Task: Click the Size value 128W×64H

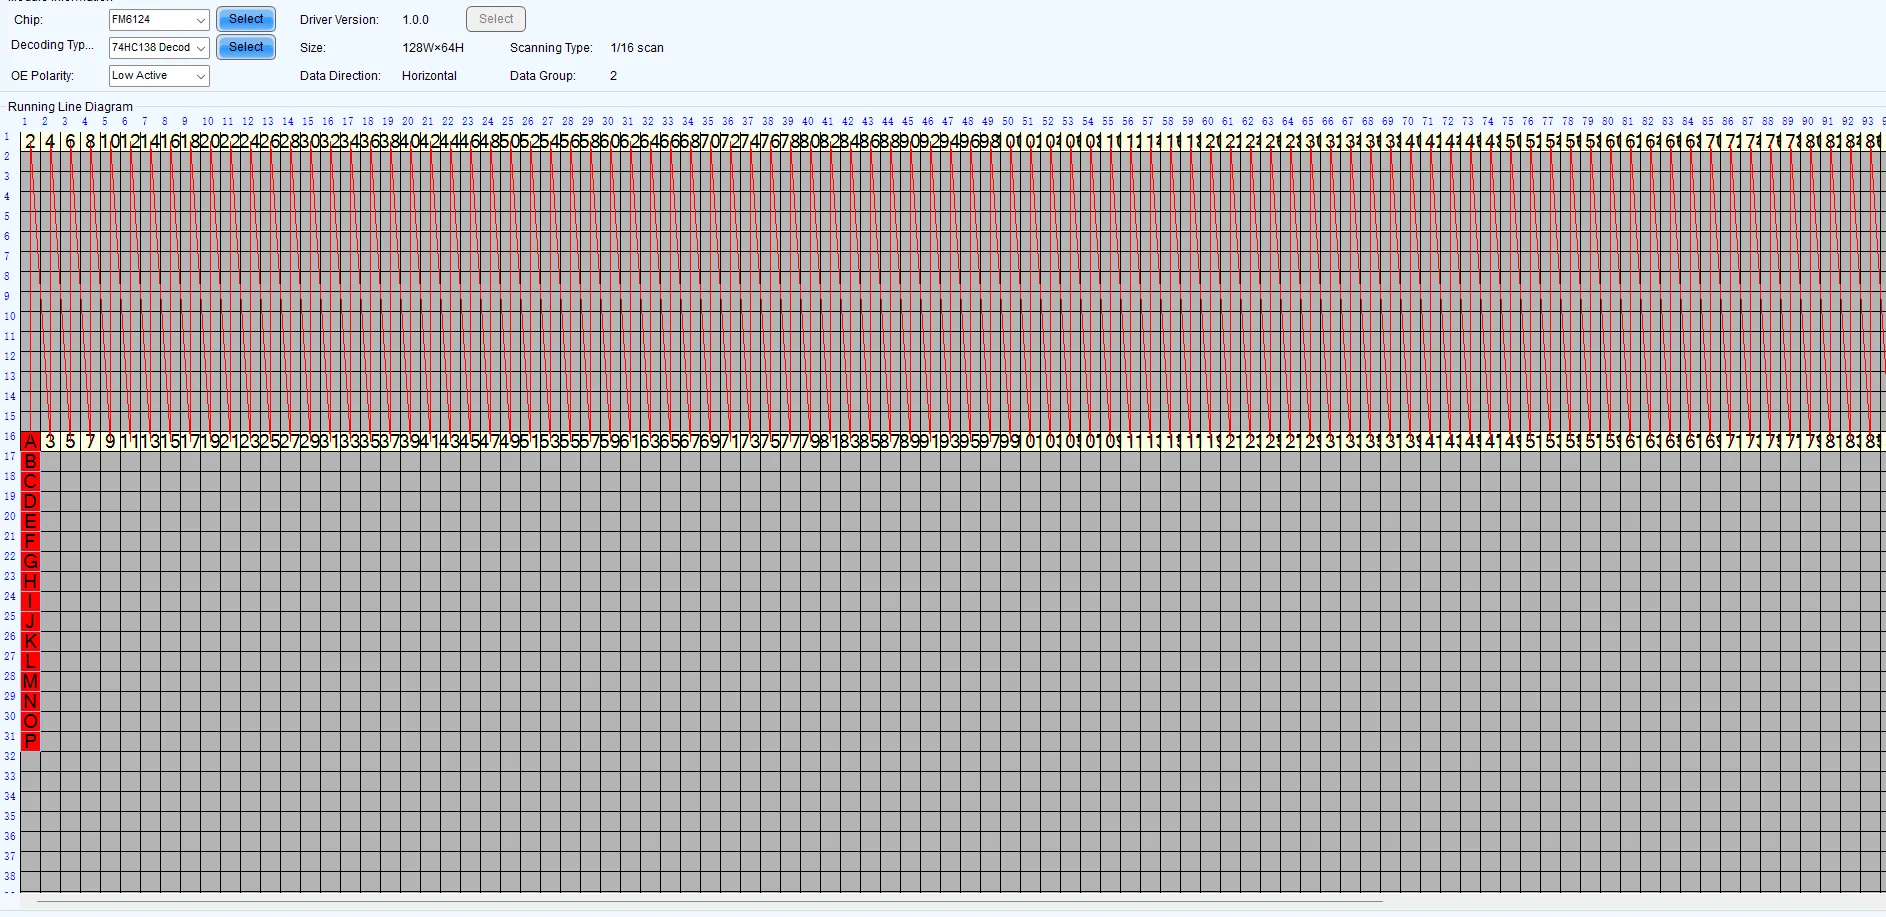Action: click(x=433, y=48)
